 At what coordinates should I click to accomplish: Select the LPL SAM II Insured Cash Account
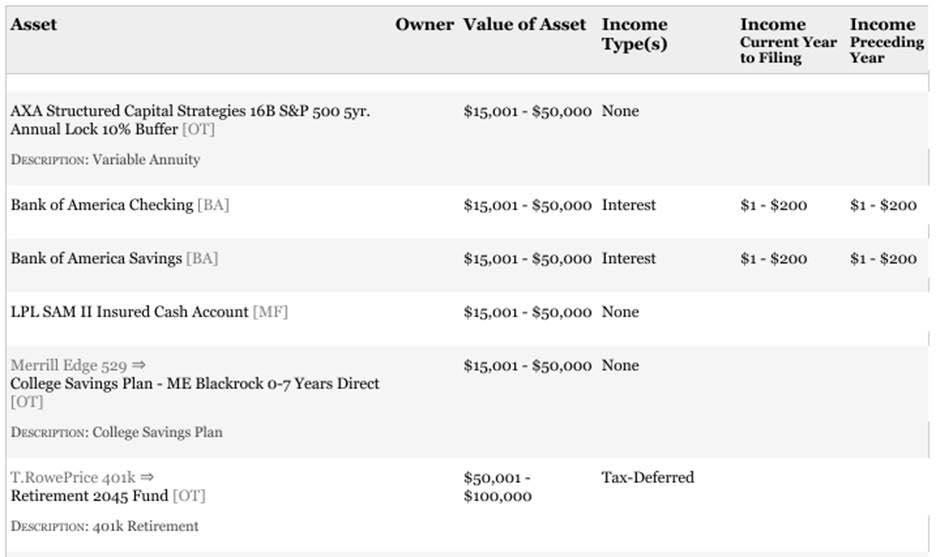click(130, 312)
